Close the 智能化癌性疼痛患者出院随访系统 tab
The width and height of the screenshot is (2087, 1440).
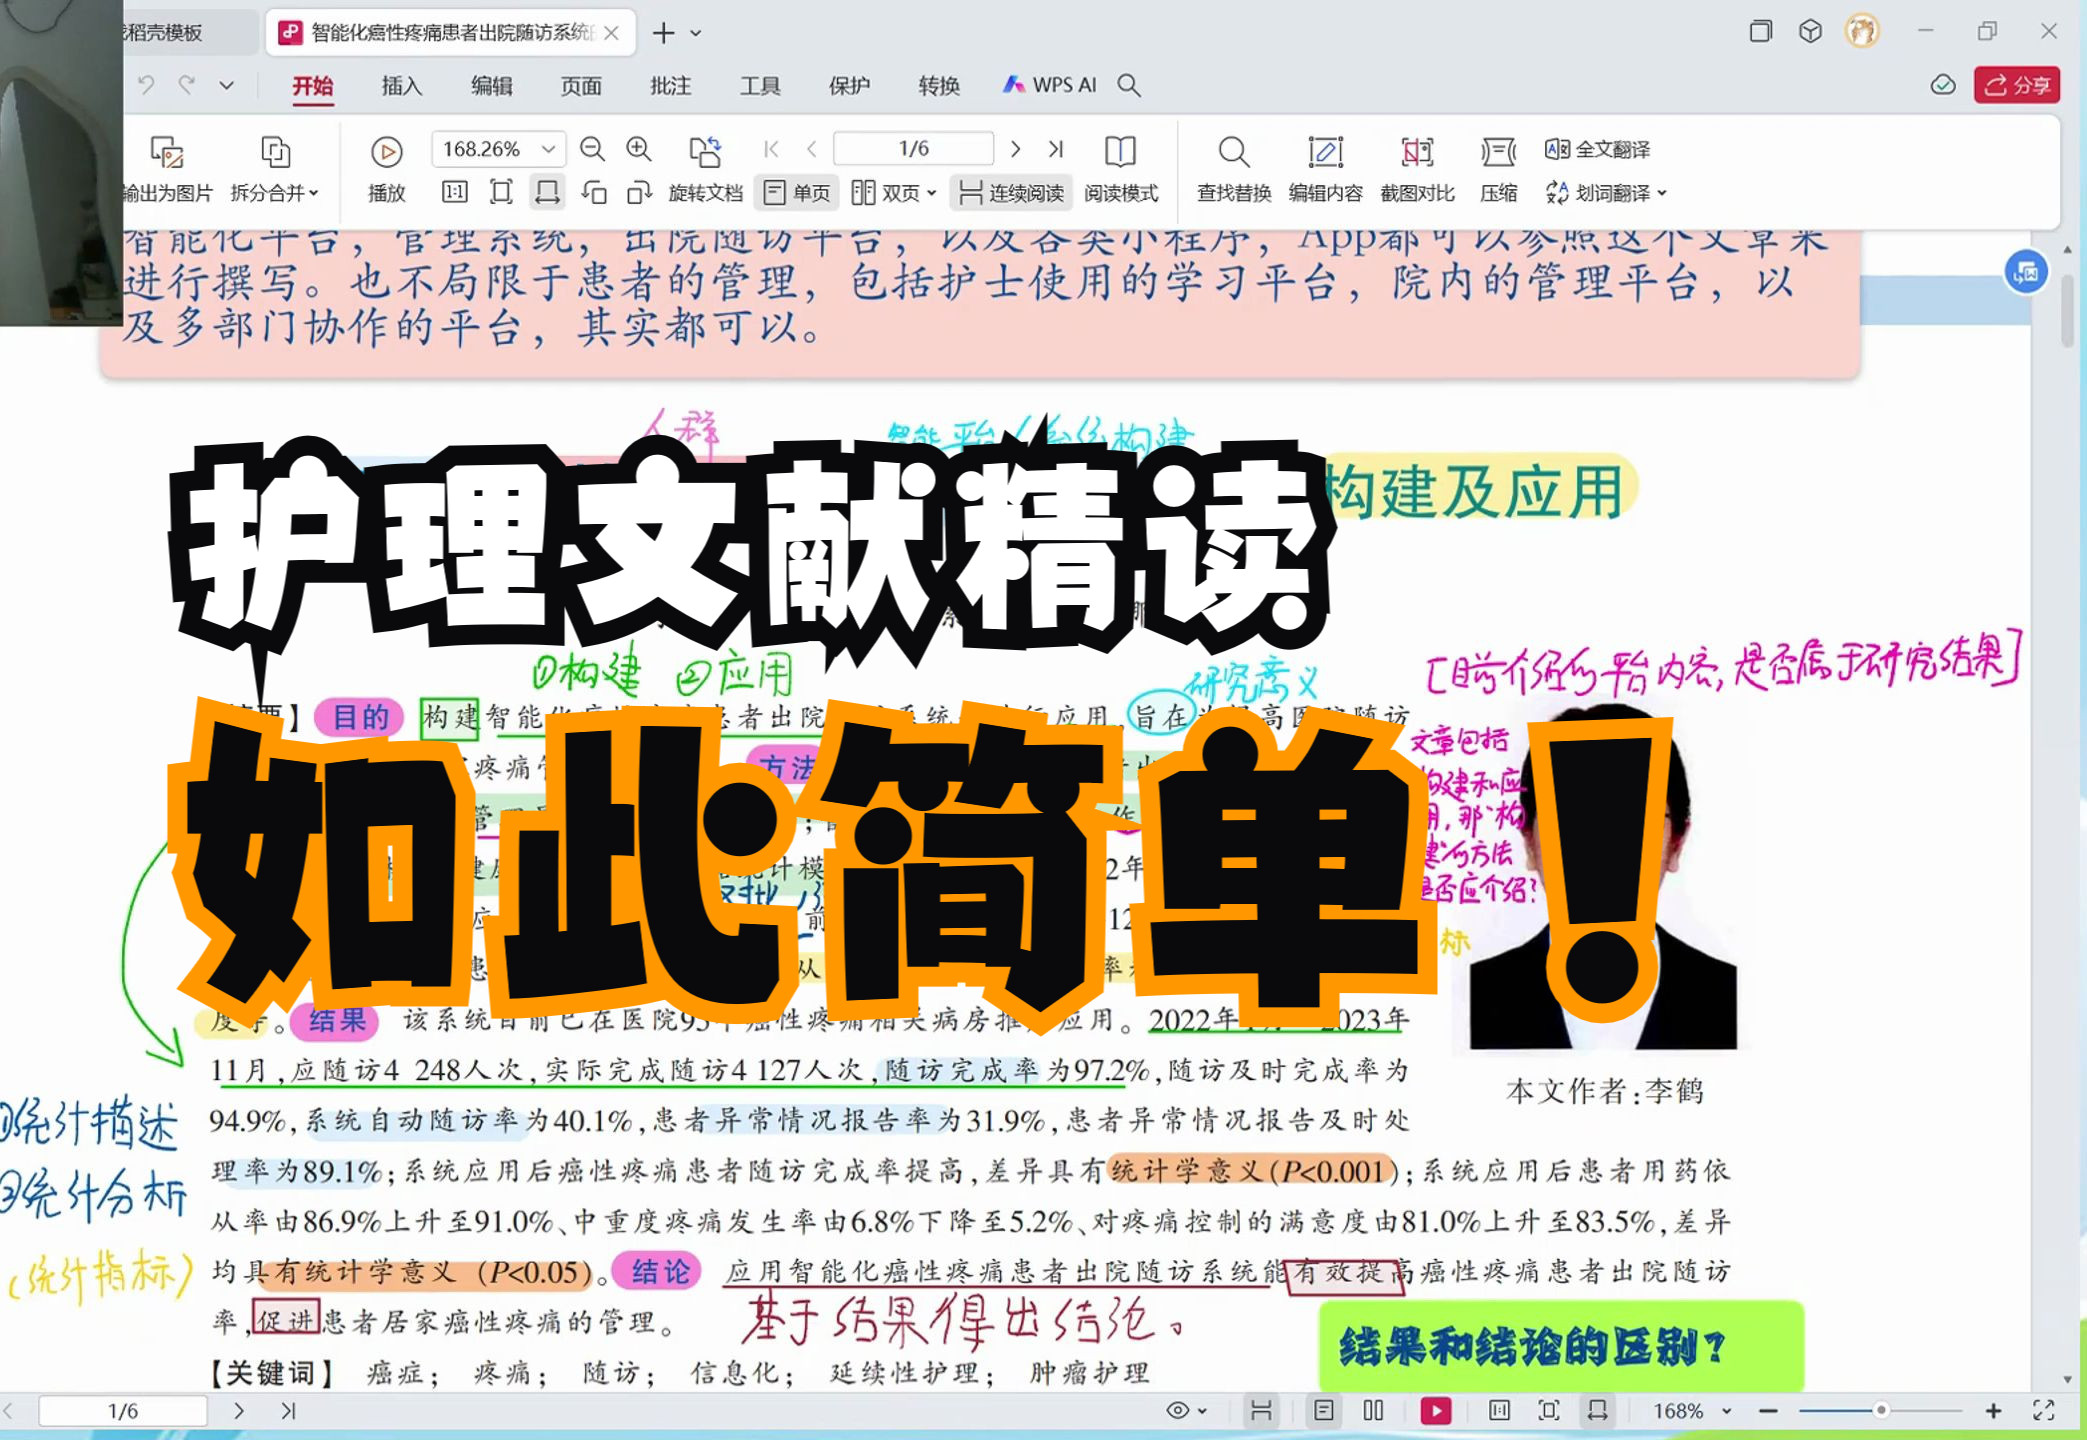tap(611, 33)
